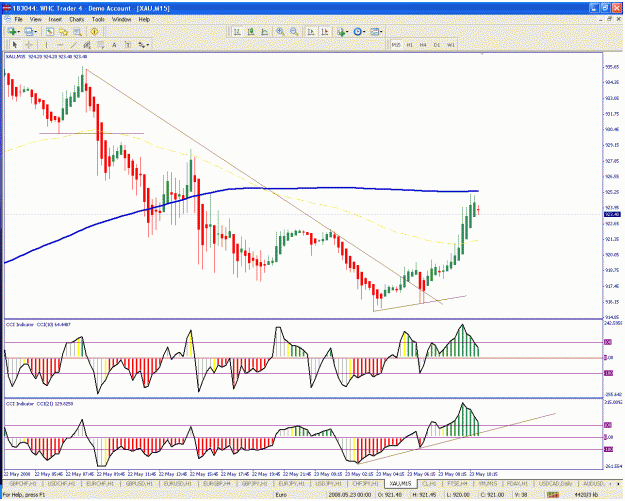Switch to the EURJPY,H1 chart tab
This screenshot has width=625, height=501.
pos(293,483)
